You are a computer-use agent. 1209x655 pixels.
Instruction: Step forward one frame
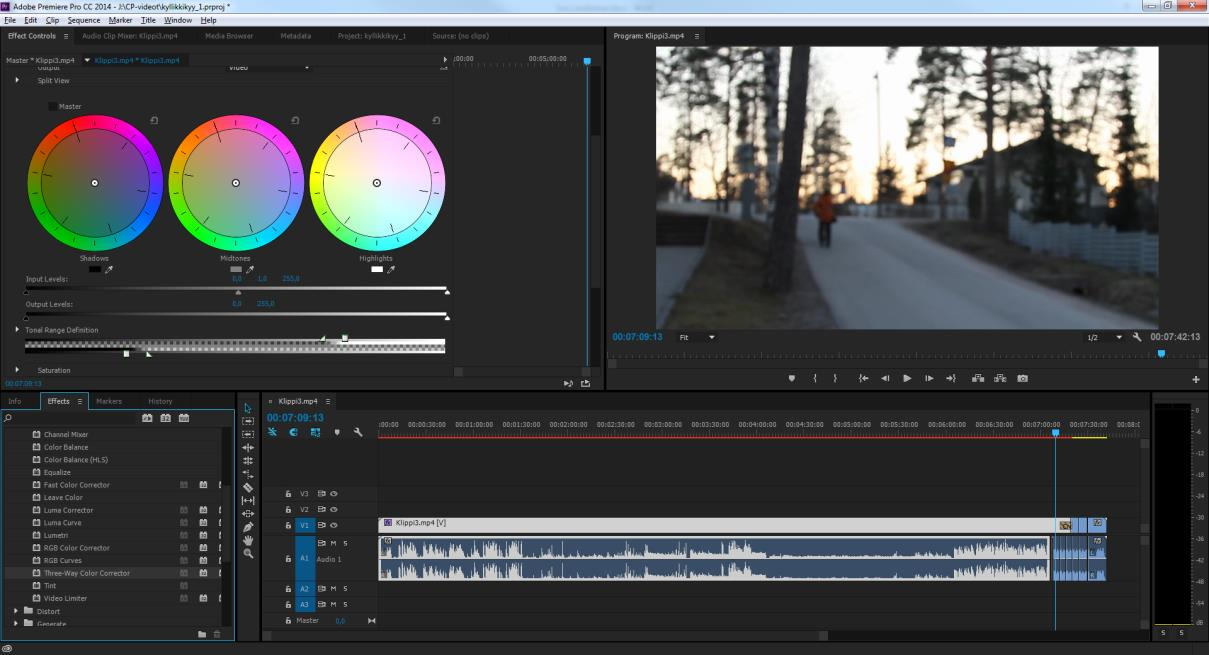[929, 379]
